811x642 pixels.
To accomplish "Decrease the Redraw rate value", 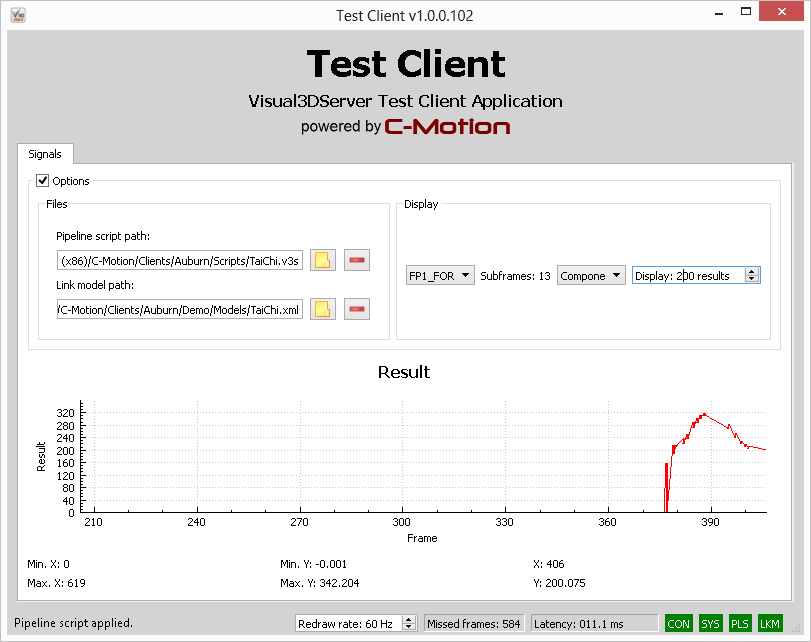I will click(x=409, y=628).
